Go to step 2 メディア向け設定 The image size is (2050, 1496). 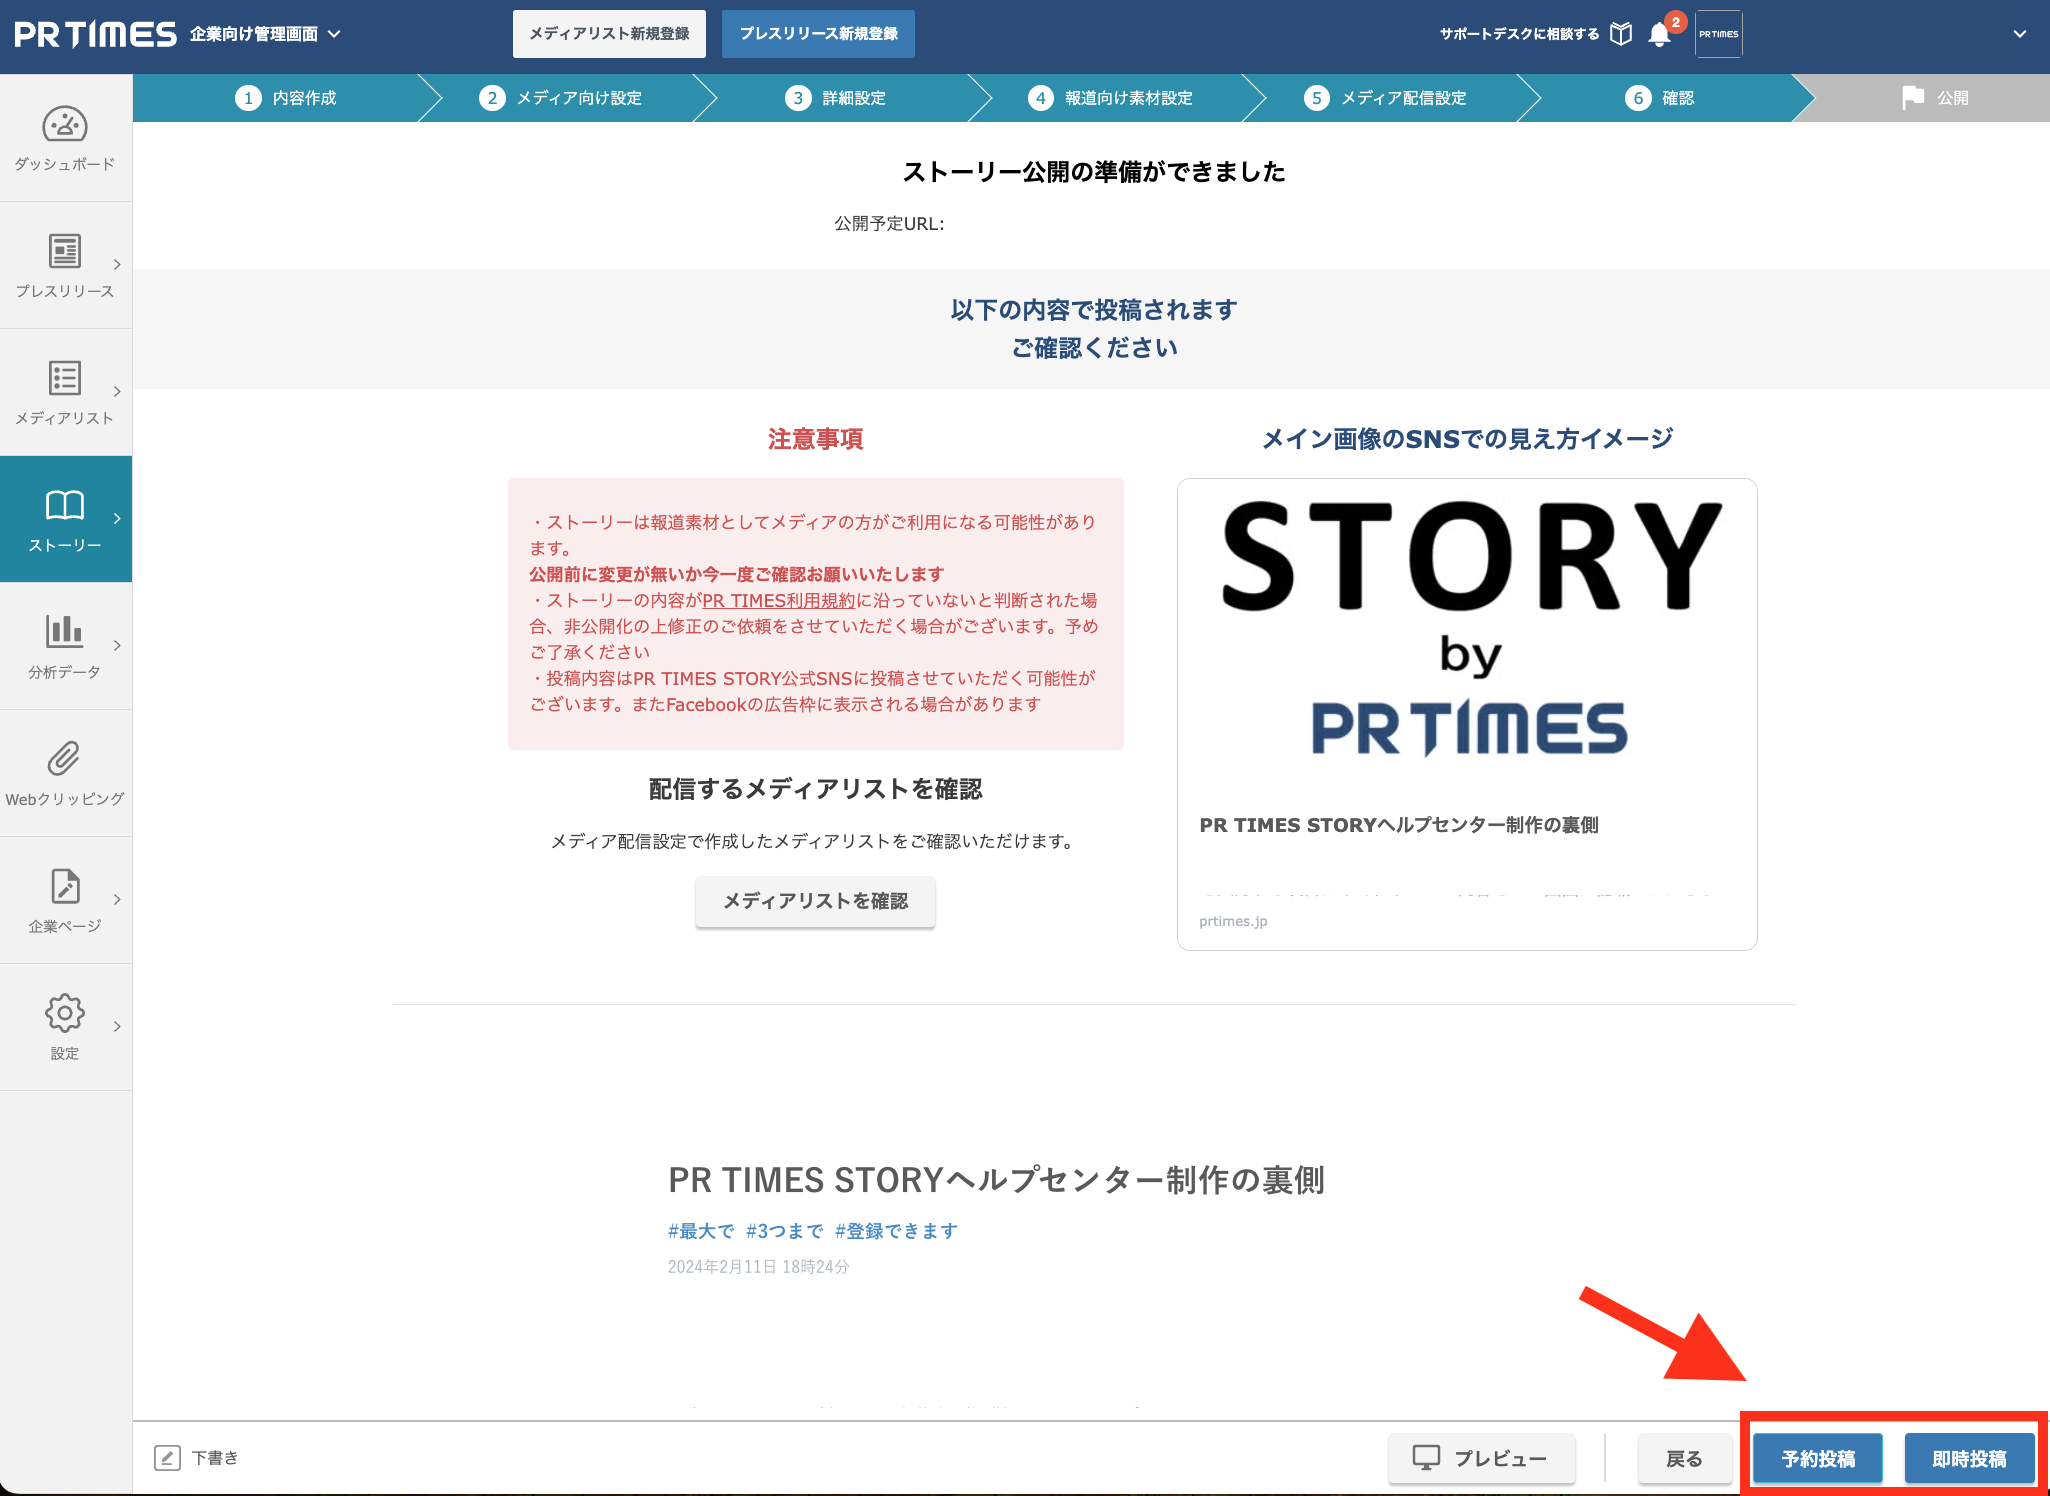tap(560, 98)
